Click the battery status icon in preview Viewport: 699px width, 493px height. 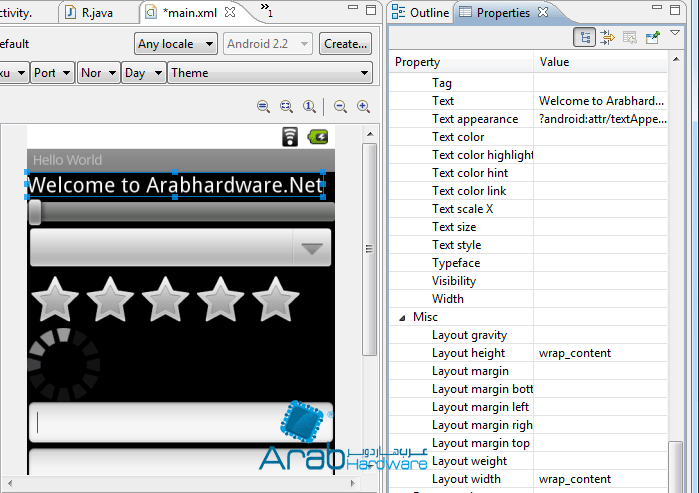point(318,136)
